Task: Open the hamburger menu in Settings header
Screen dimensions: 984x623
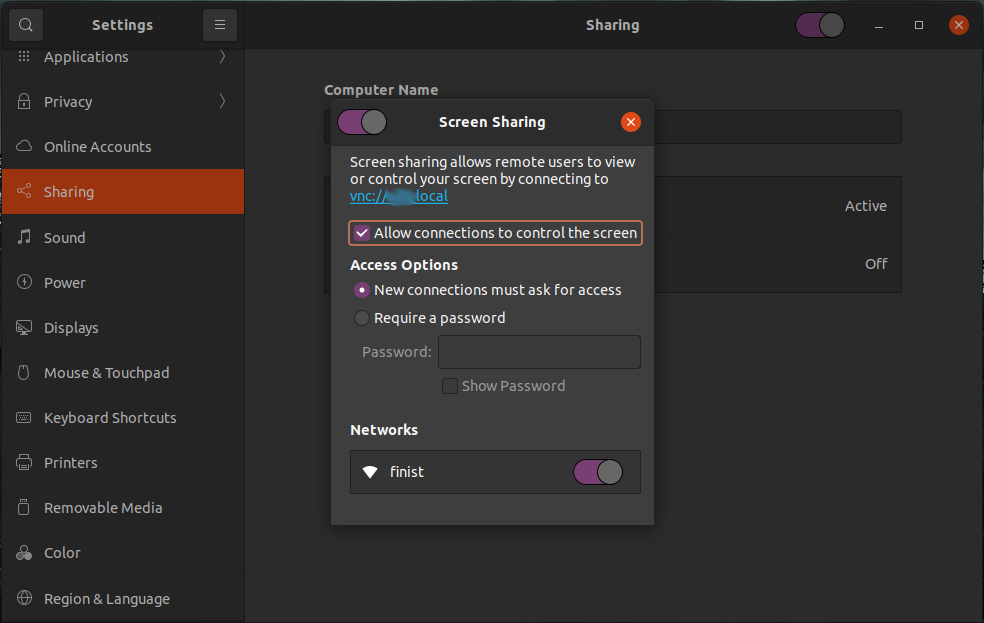Action: (x=220, y=25)
